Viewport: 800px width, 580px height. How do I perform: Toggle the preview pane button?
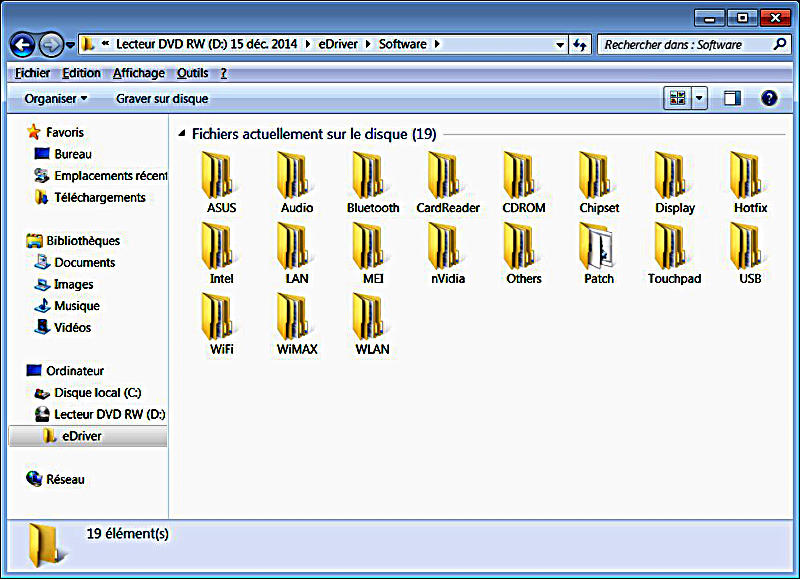[732, 98]
